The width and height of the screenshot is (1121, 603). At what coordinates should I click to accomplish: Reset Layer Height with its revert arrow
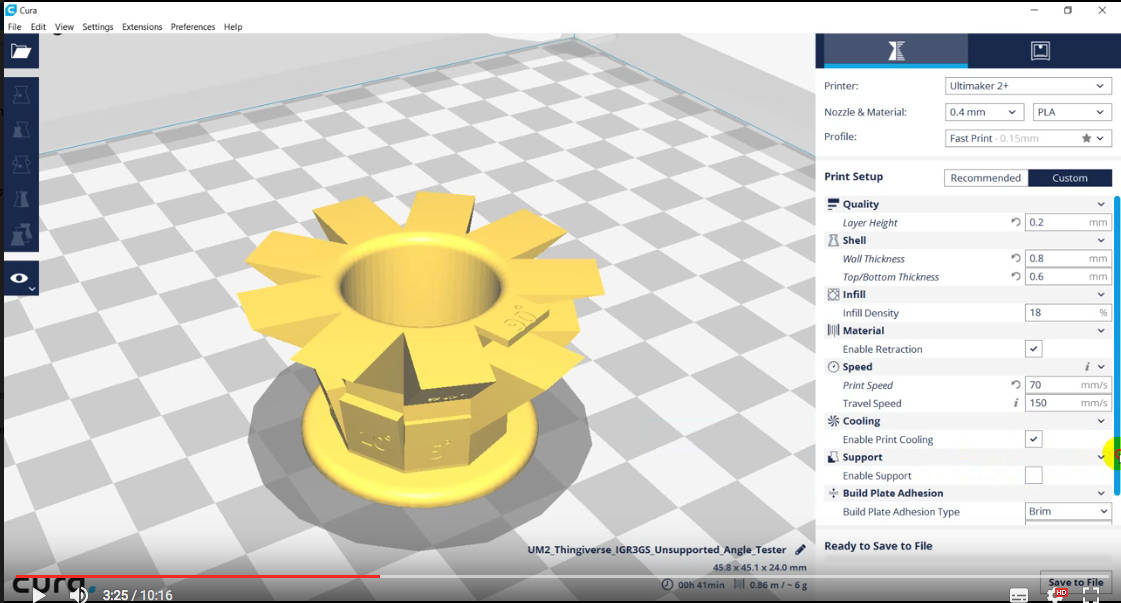pyautogui.click(x=1015, y=222)
